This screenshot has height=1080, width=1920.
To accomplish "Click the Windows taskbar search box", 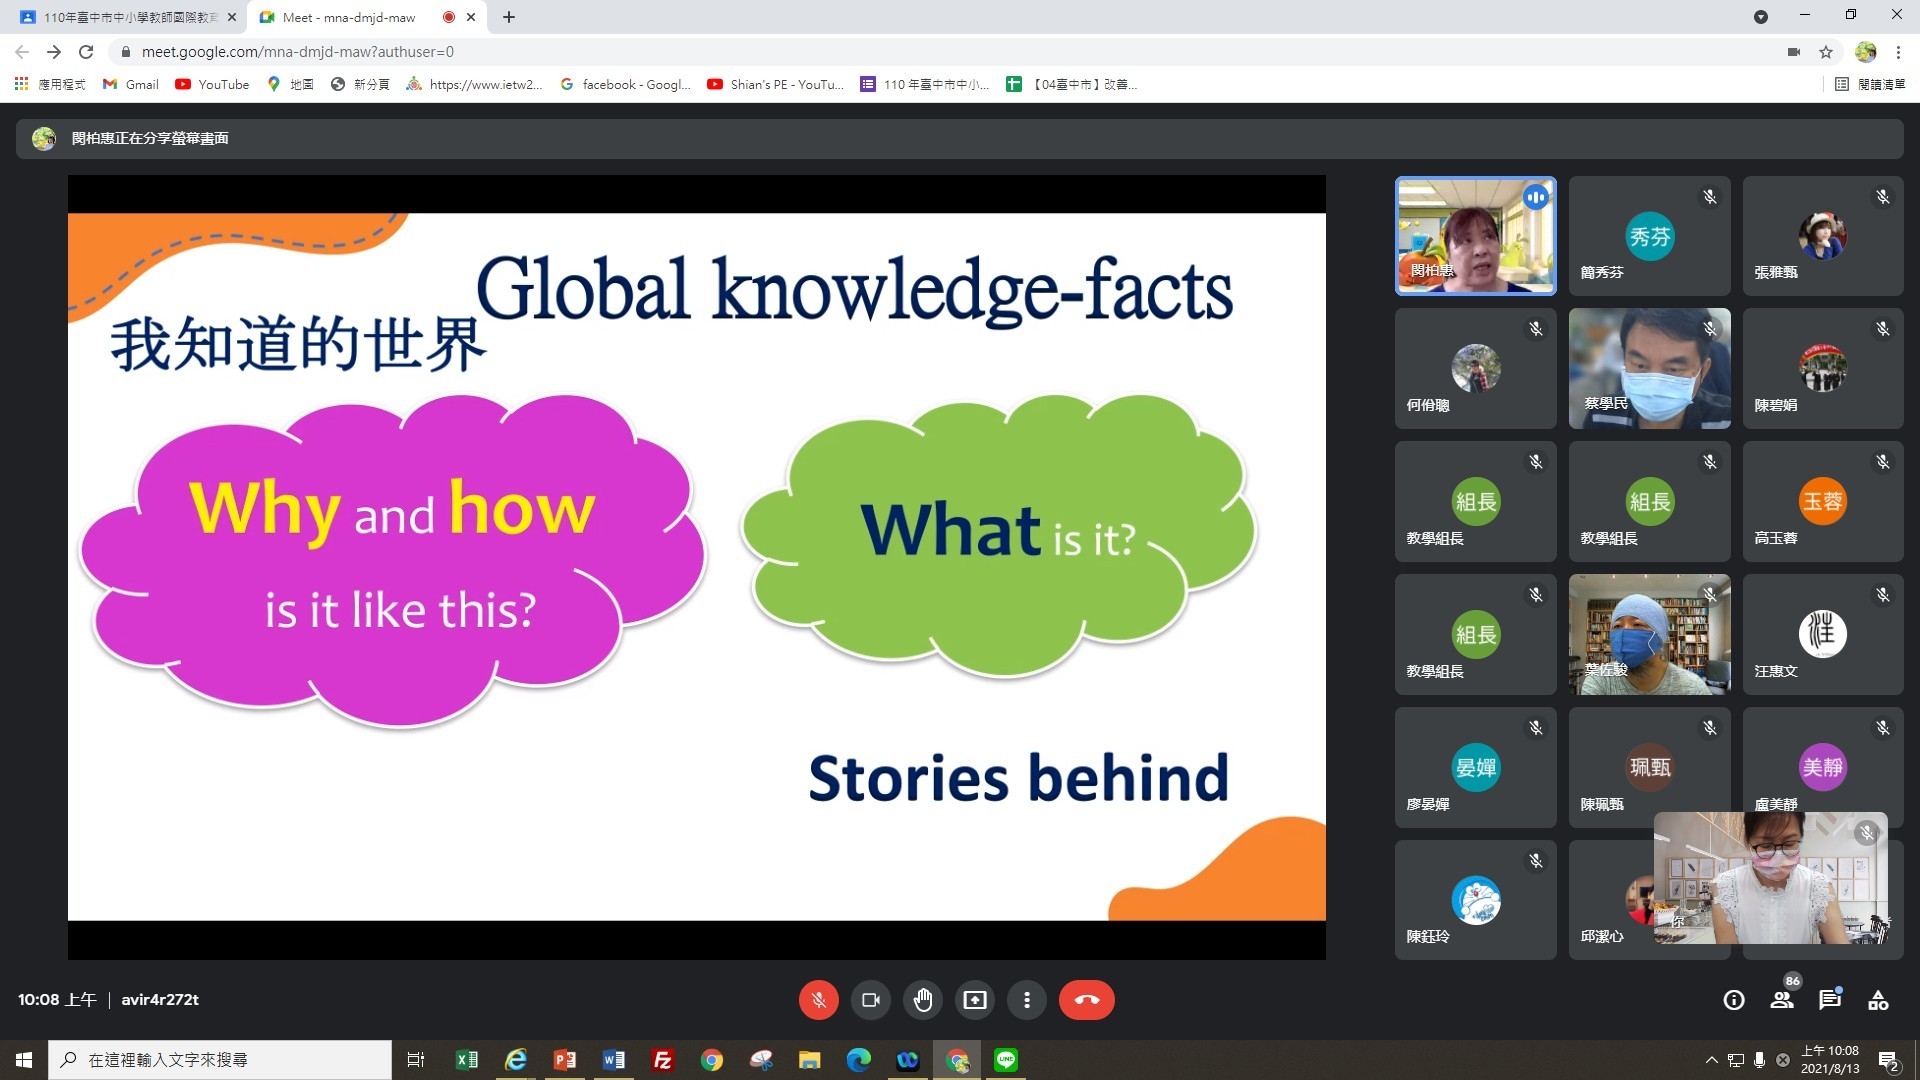I will (x=220, y=1060).
